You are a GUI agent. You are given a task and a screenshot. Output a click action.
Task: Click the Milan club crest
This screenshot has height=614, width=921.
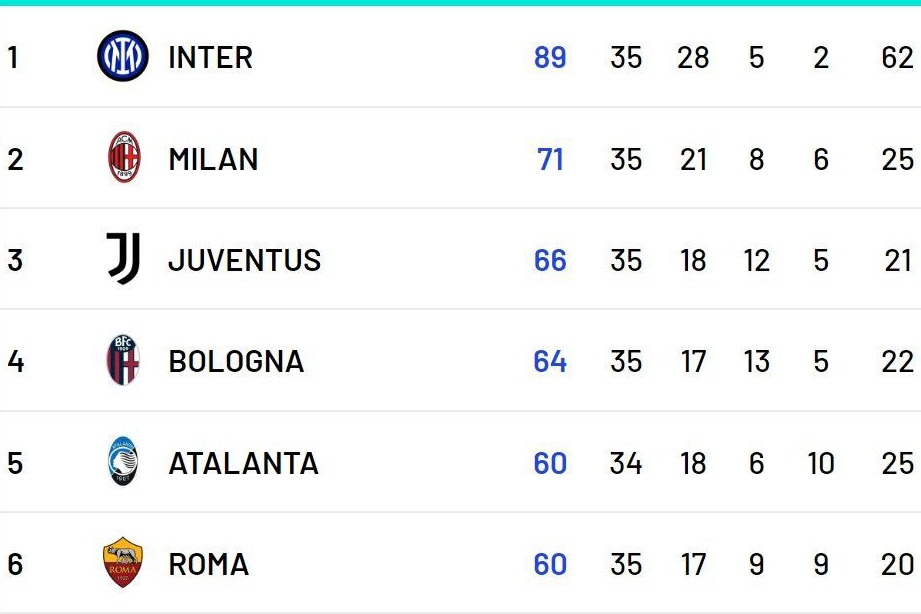[x=124, y=158]
